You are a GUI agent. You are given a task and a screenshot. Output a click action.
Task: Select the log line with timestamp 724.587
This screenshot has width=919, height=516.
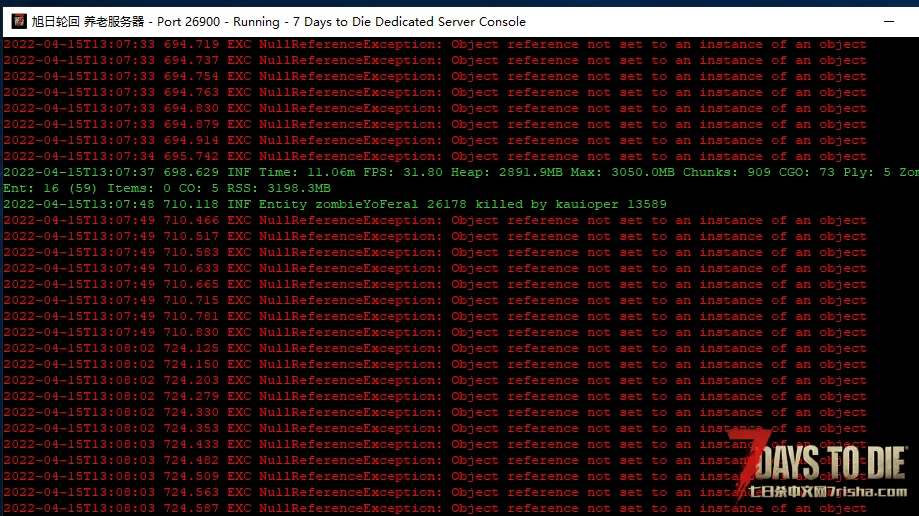(435, 508)
